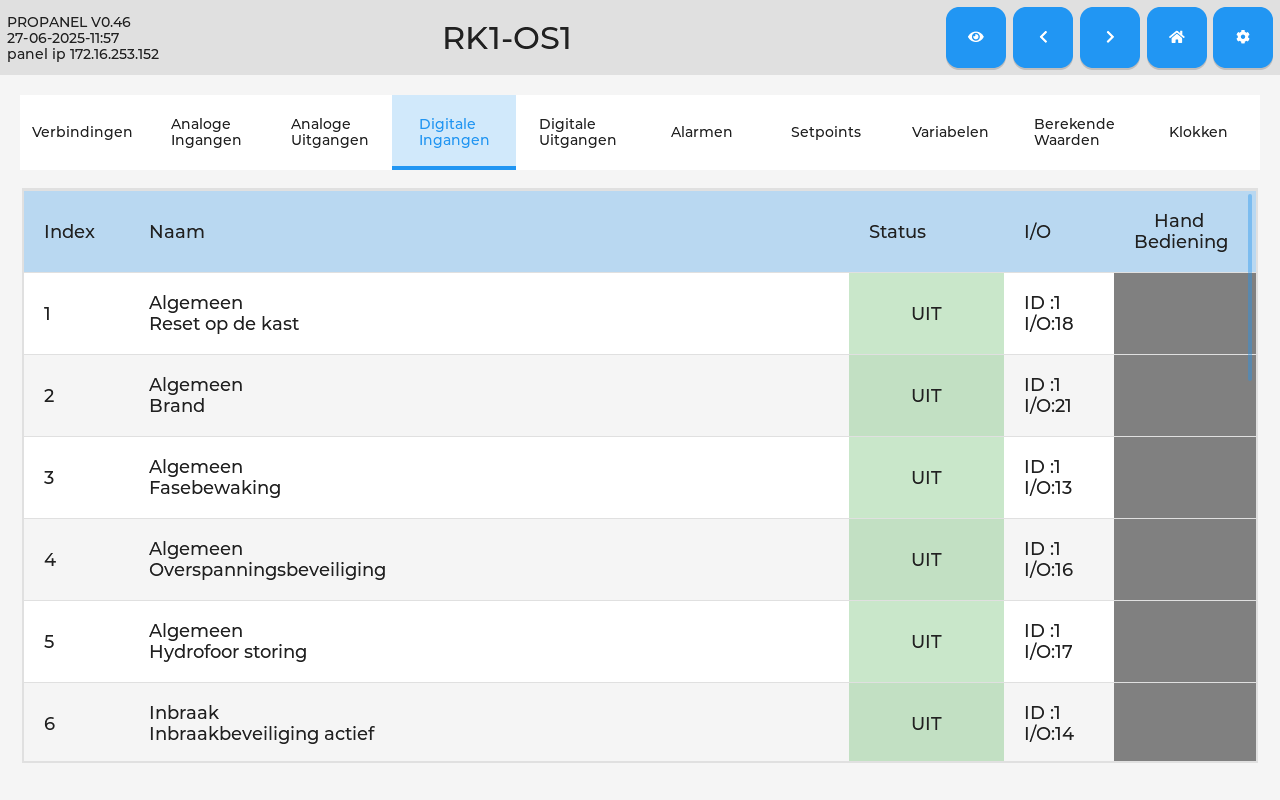Switch to the Verbindingen tab

tap(82, 132)
